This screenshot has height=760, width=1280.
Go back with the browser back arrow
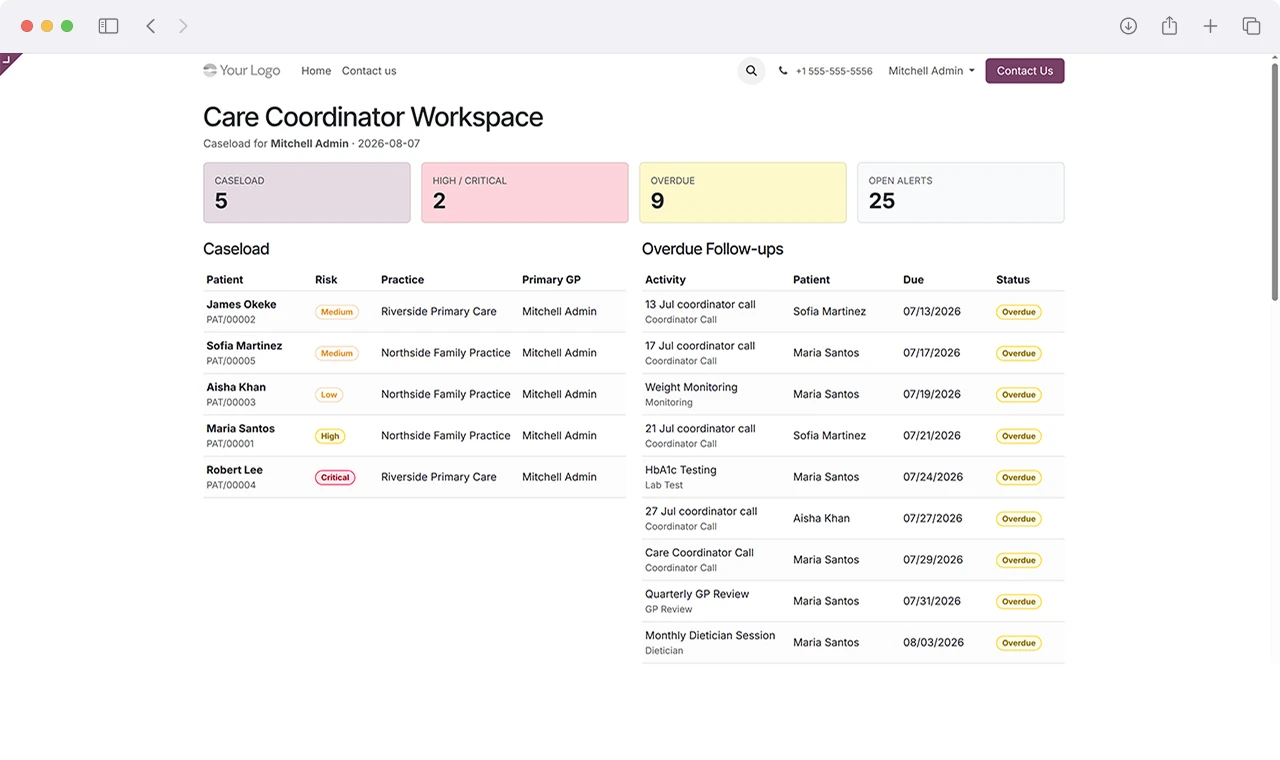[x=150, y=26]
